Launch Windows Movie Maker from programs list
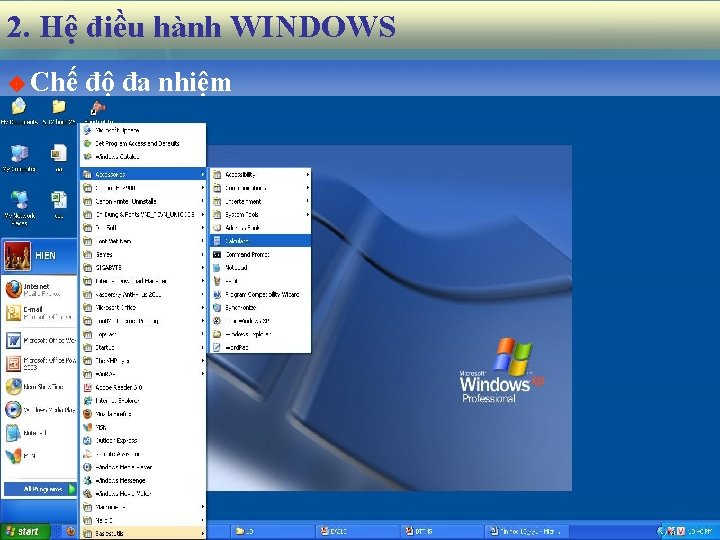 coord(143,494)
